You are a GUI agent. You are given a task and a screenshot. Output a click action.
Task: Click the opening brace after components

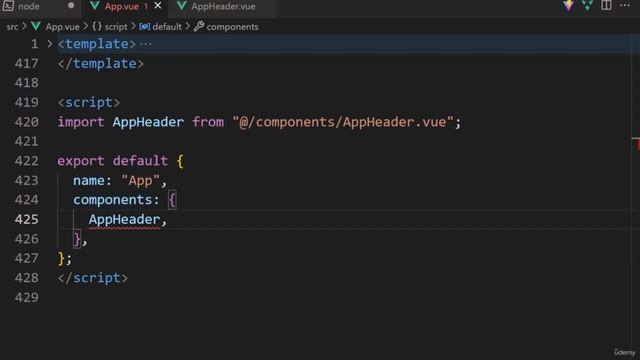172,200
